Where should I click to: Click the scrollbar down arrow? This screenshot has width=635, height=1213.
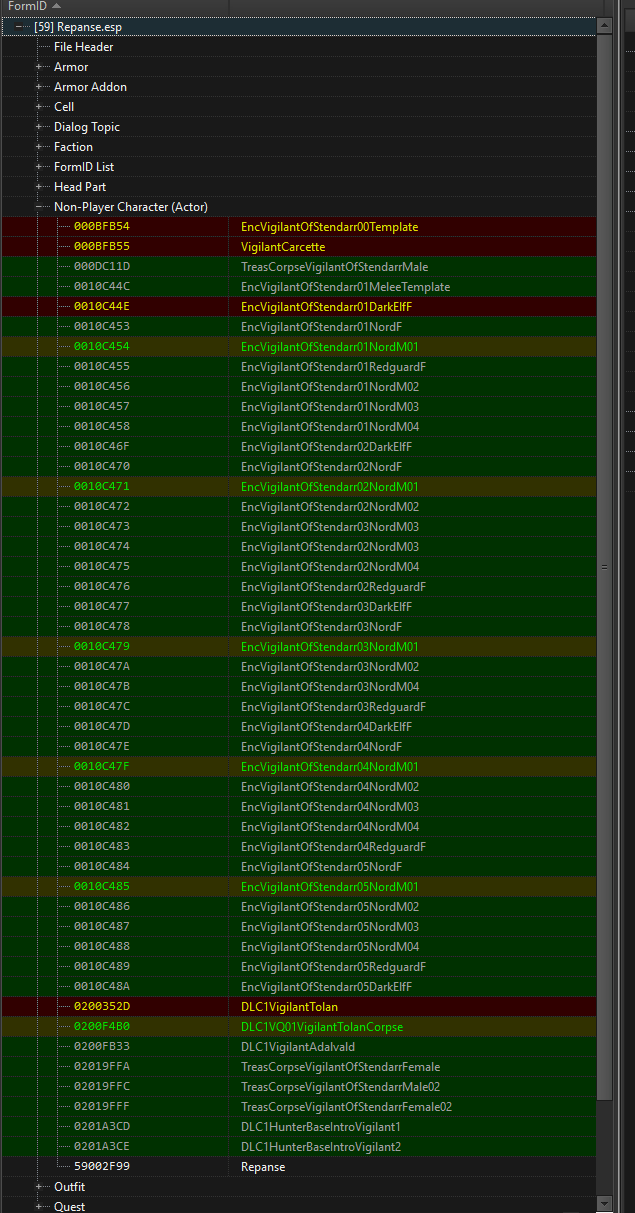[604, 1204]
